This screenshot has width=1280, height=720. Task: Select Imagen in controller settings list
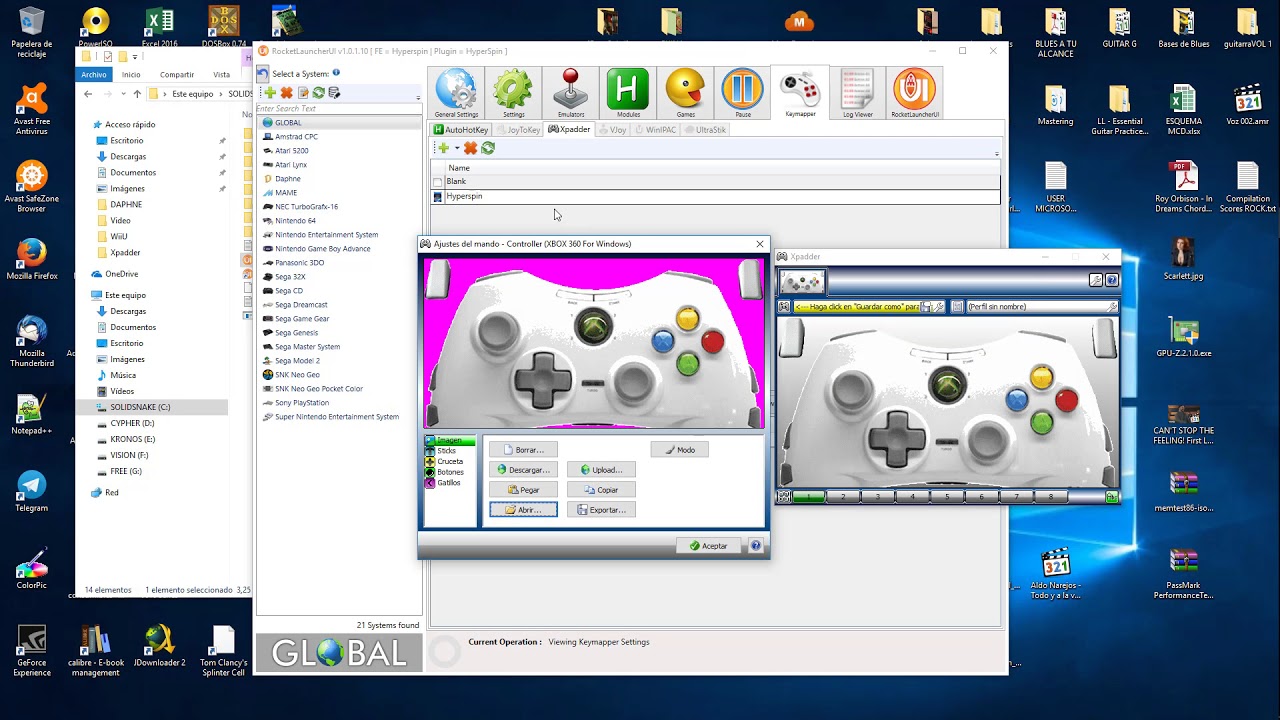[449, 440]
